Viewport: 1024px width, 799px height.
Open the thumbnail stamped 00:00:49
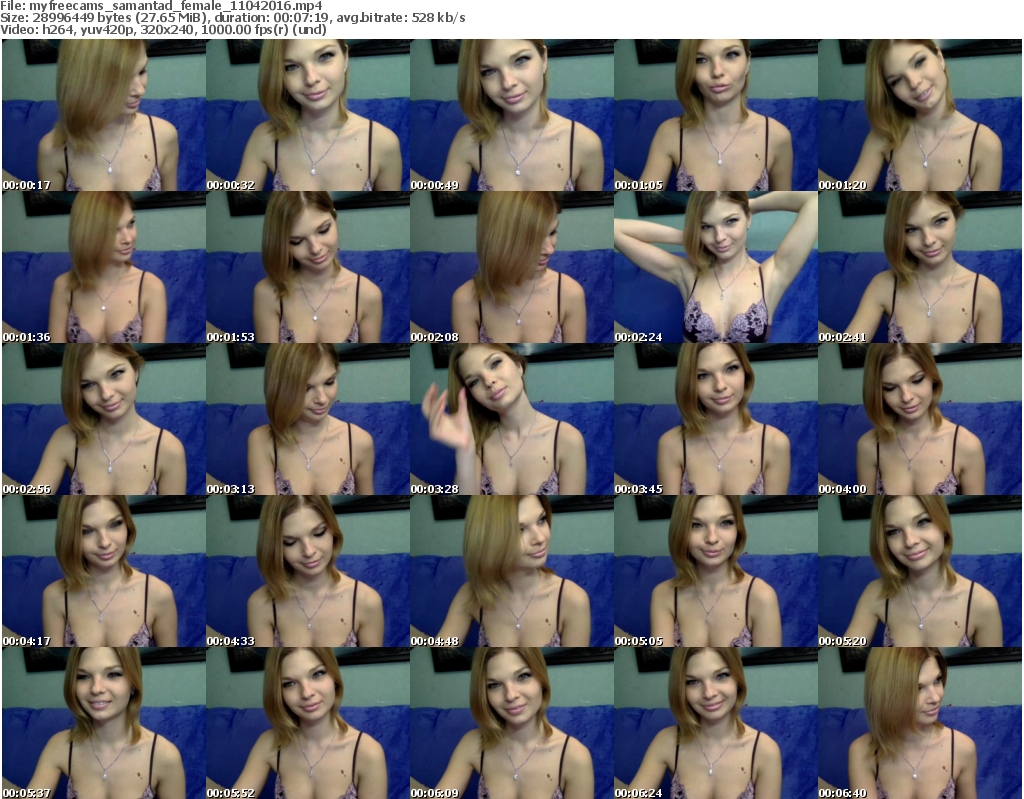511,115
